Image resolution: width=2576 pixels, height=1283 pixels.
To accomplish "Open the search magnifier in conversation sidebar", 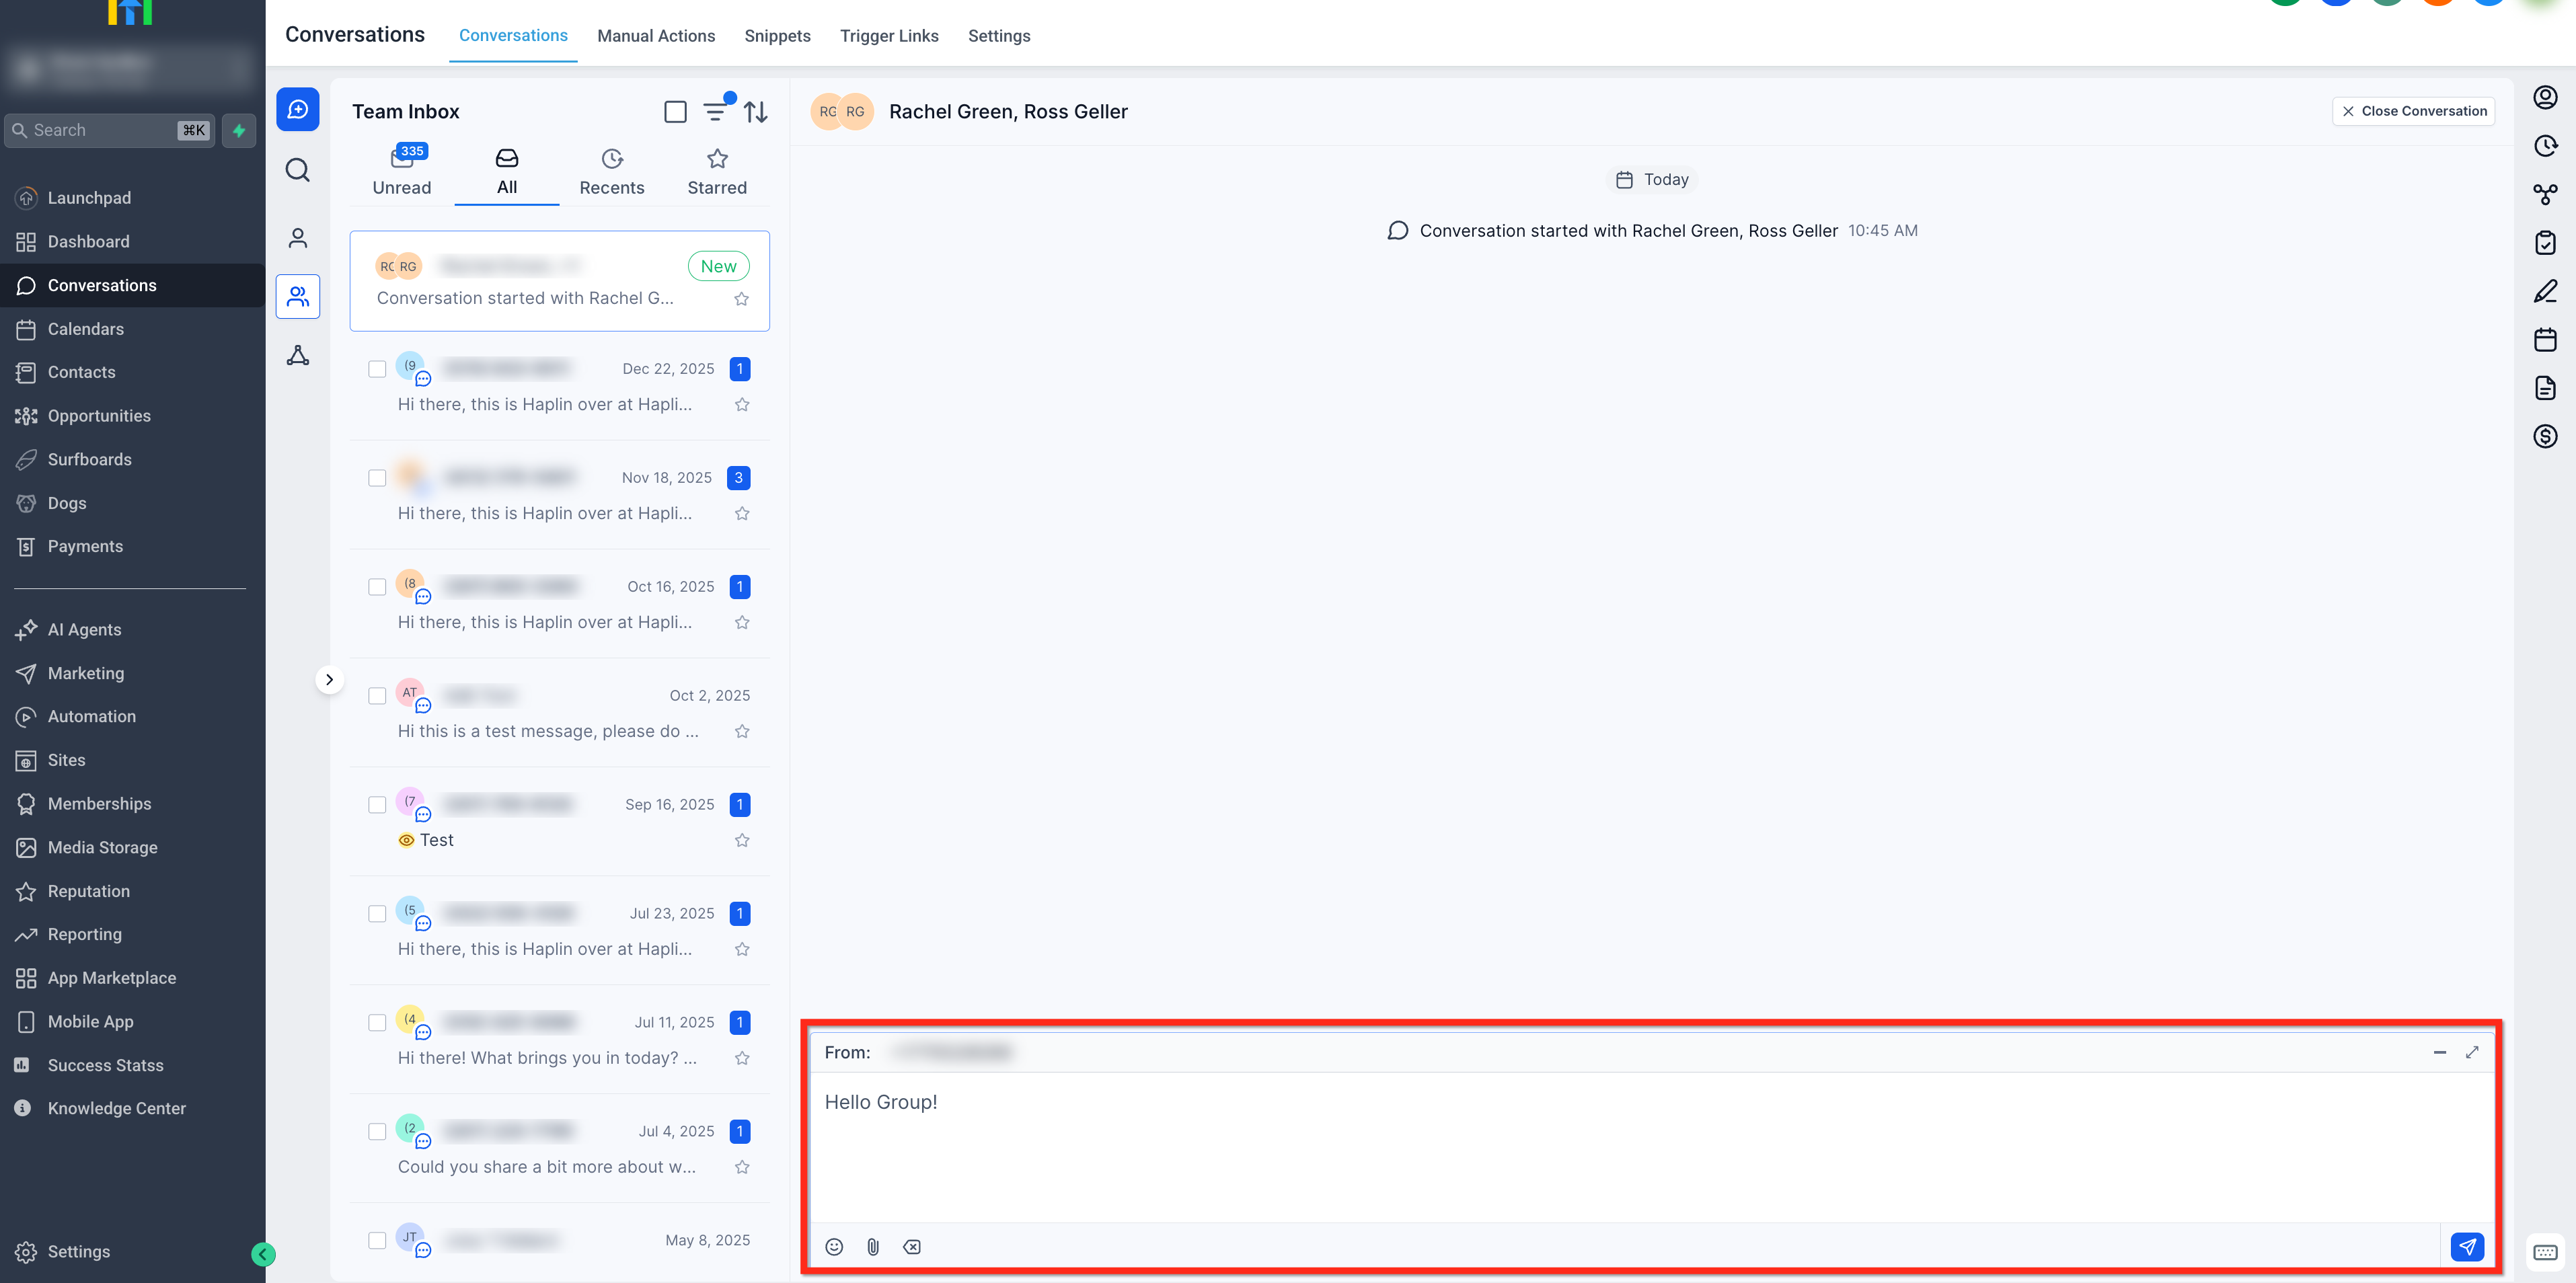I will pos(298,170).
